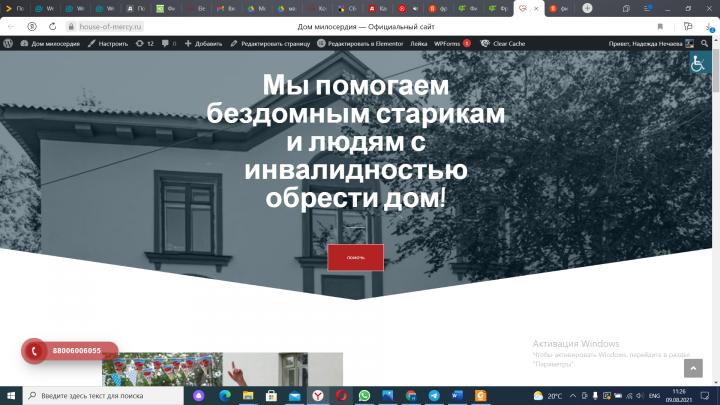Click the bookmark icon in address bar
720x405 pixels.
(x=660, y=27)
